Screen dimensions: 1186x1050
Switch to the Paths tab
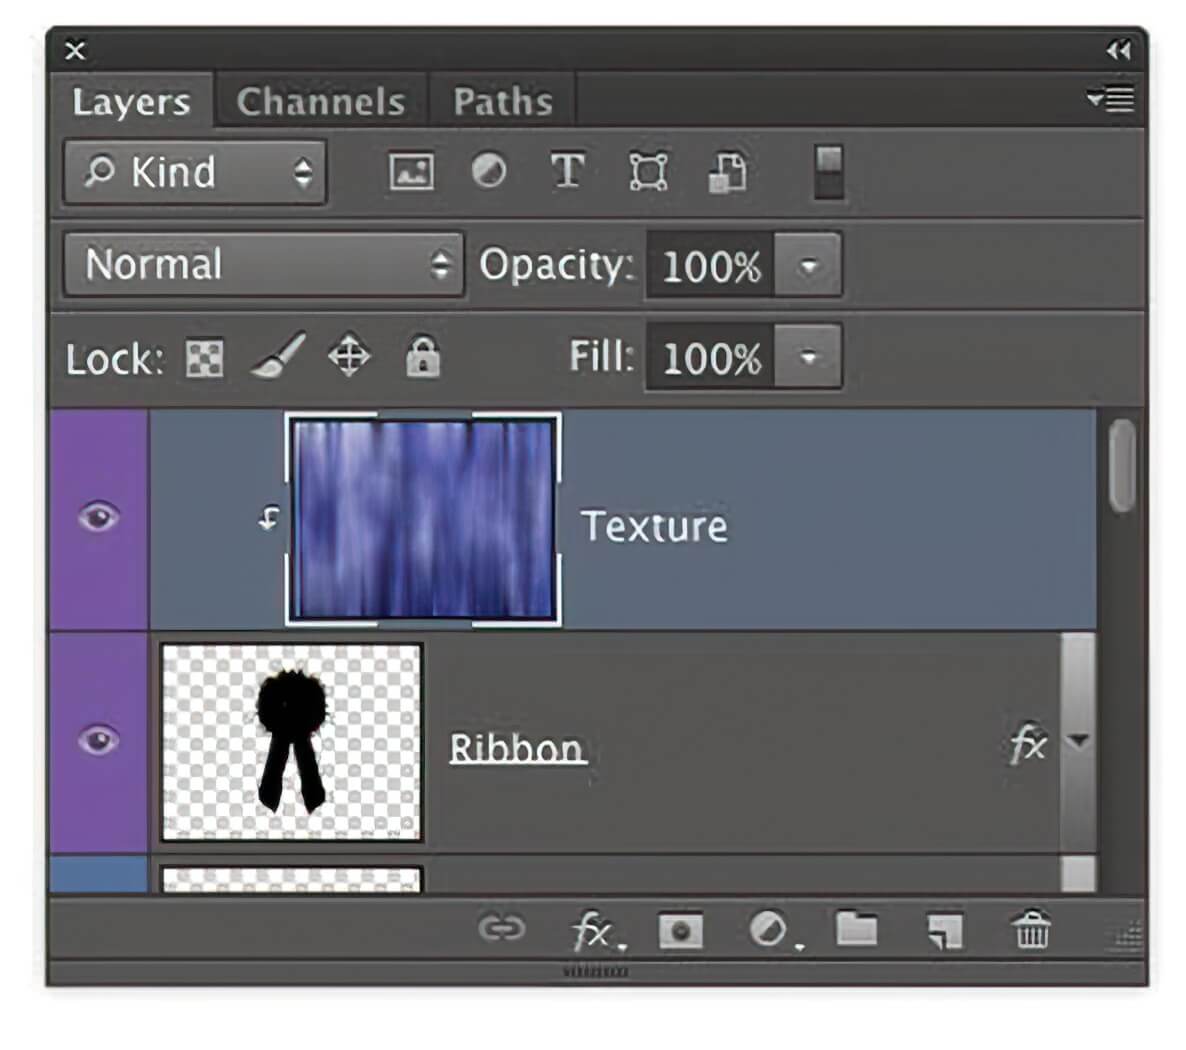pos(502,102)
